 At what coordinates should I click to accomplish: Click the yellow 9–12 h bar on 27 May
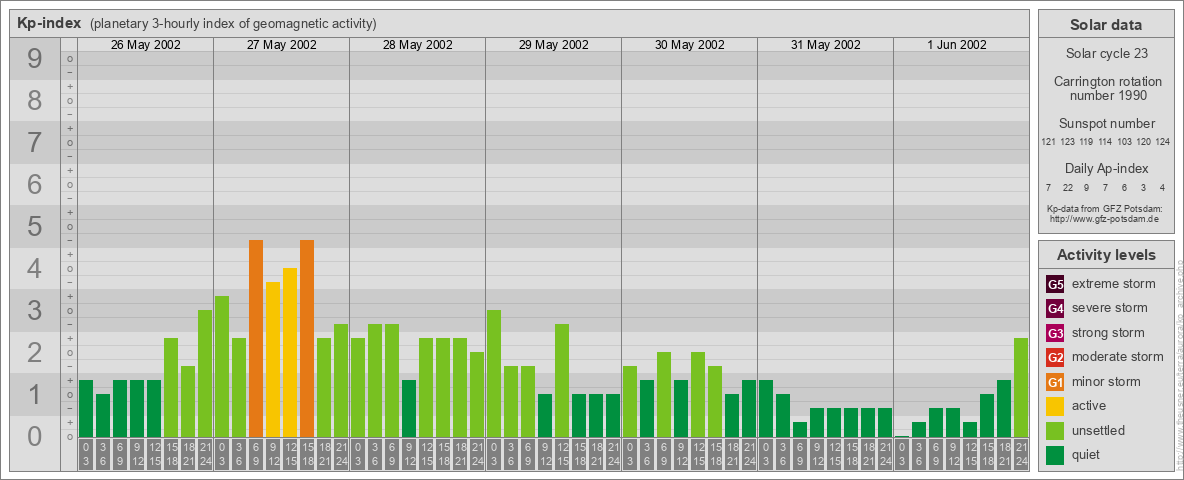point(273,359)
